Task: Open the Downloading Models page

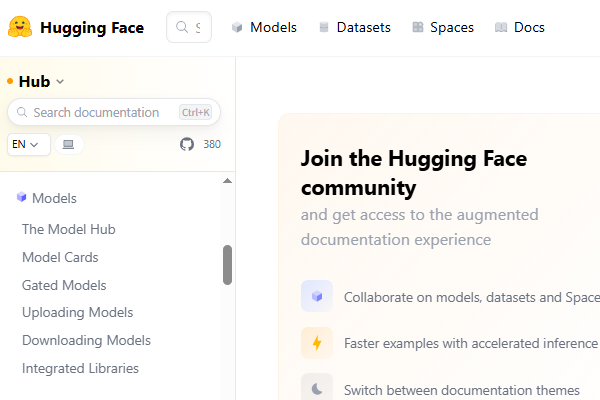Action: click(86, 340)
